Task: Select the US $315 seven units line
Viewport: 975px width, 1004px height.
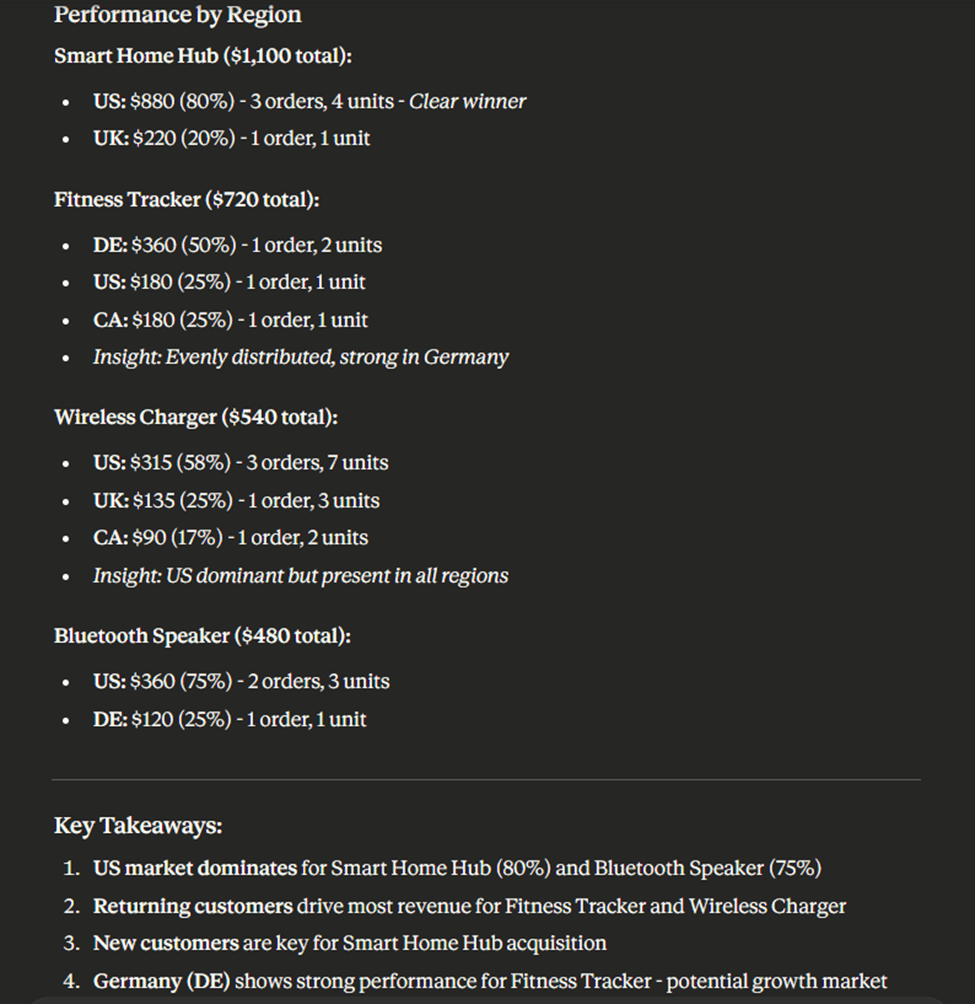Action: (x=241, y=463)
